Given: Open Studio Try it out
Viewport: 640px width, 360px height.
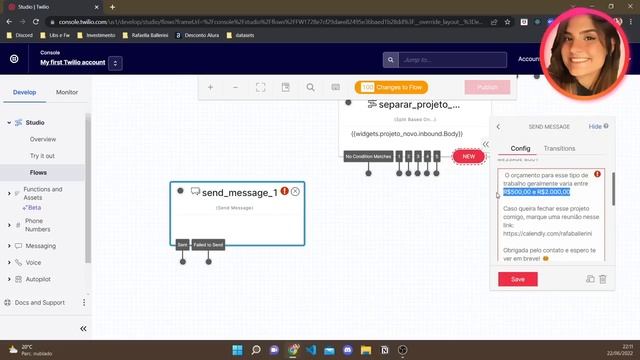Looking at the screenshot, I should coord(42,156).
